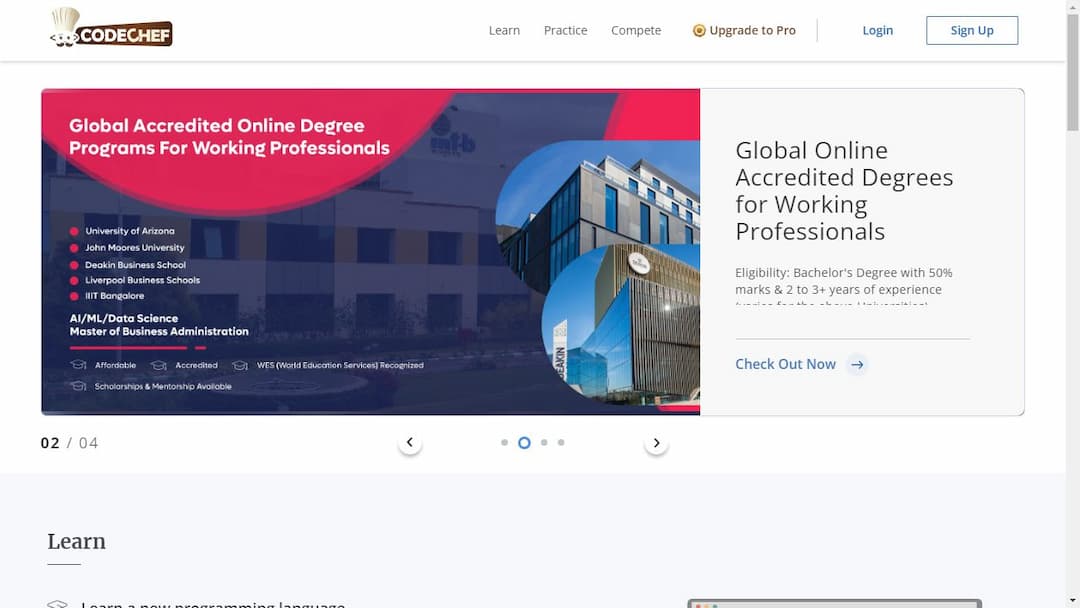Screen dimensions: 1080x608
Task: Switch to the fourth carousel dot
Action: tap(561, 442)
